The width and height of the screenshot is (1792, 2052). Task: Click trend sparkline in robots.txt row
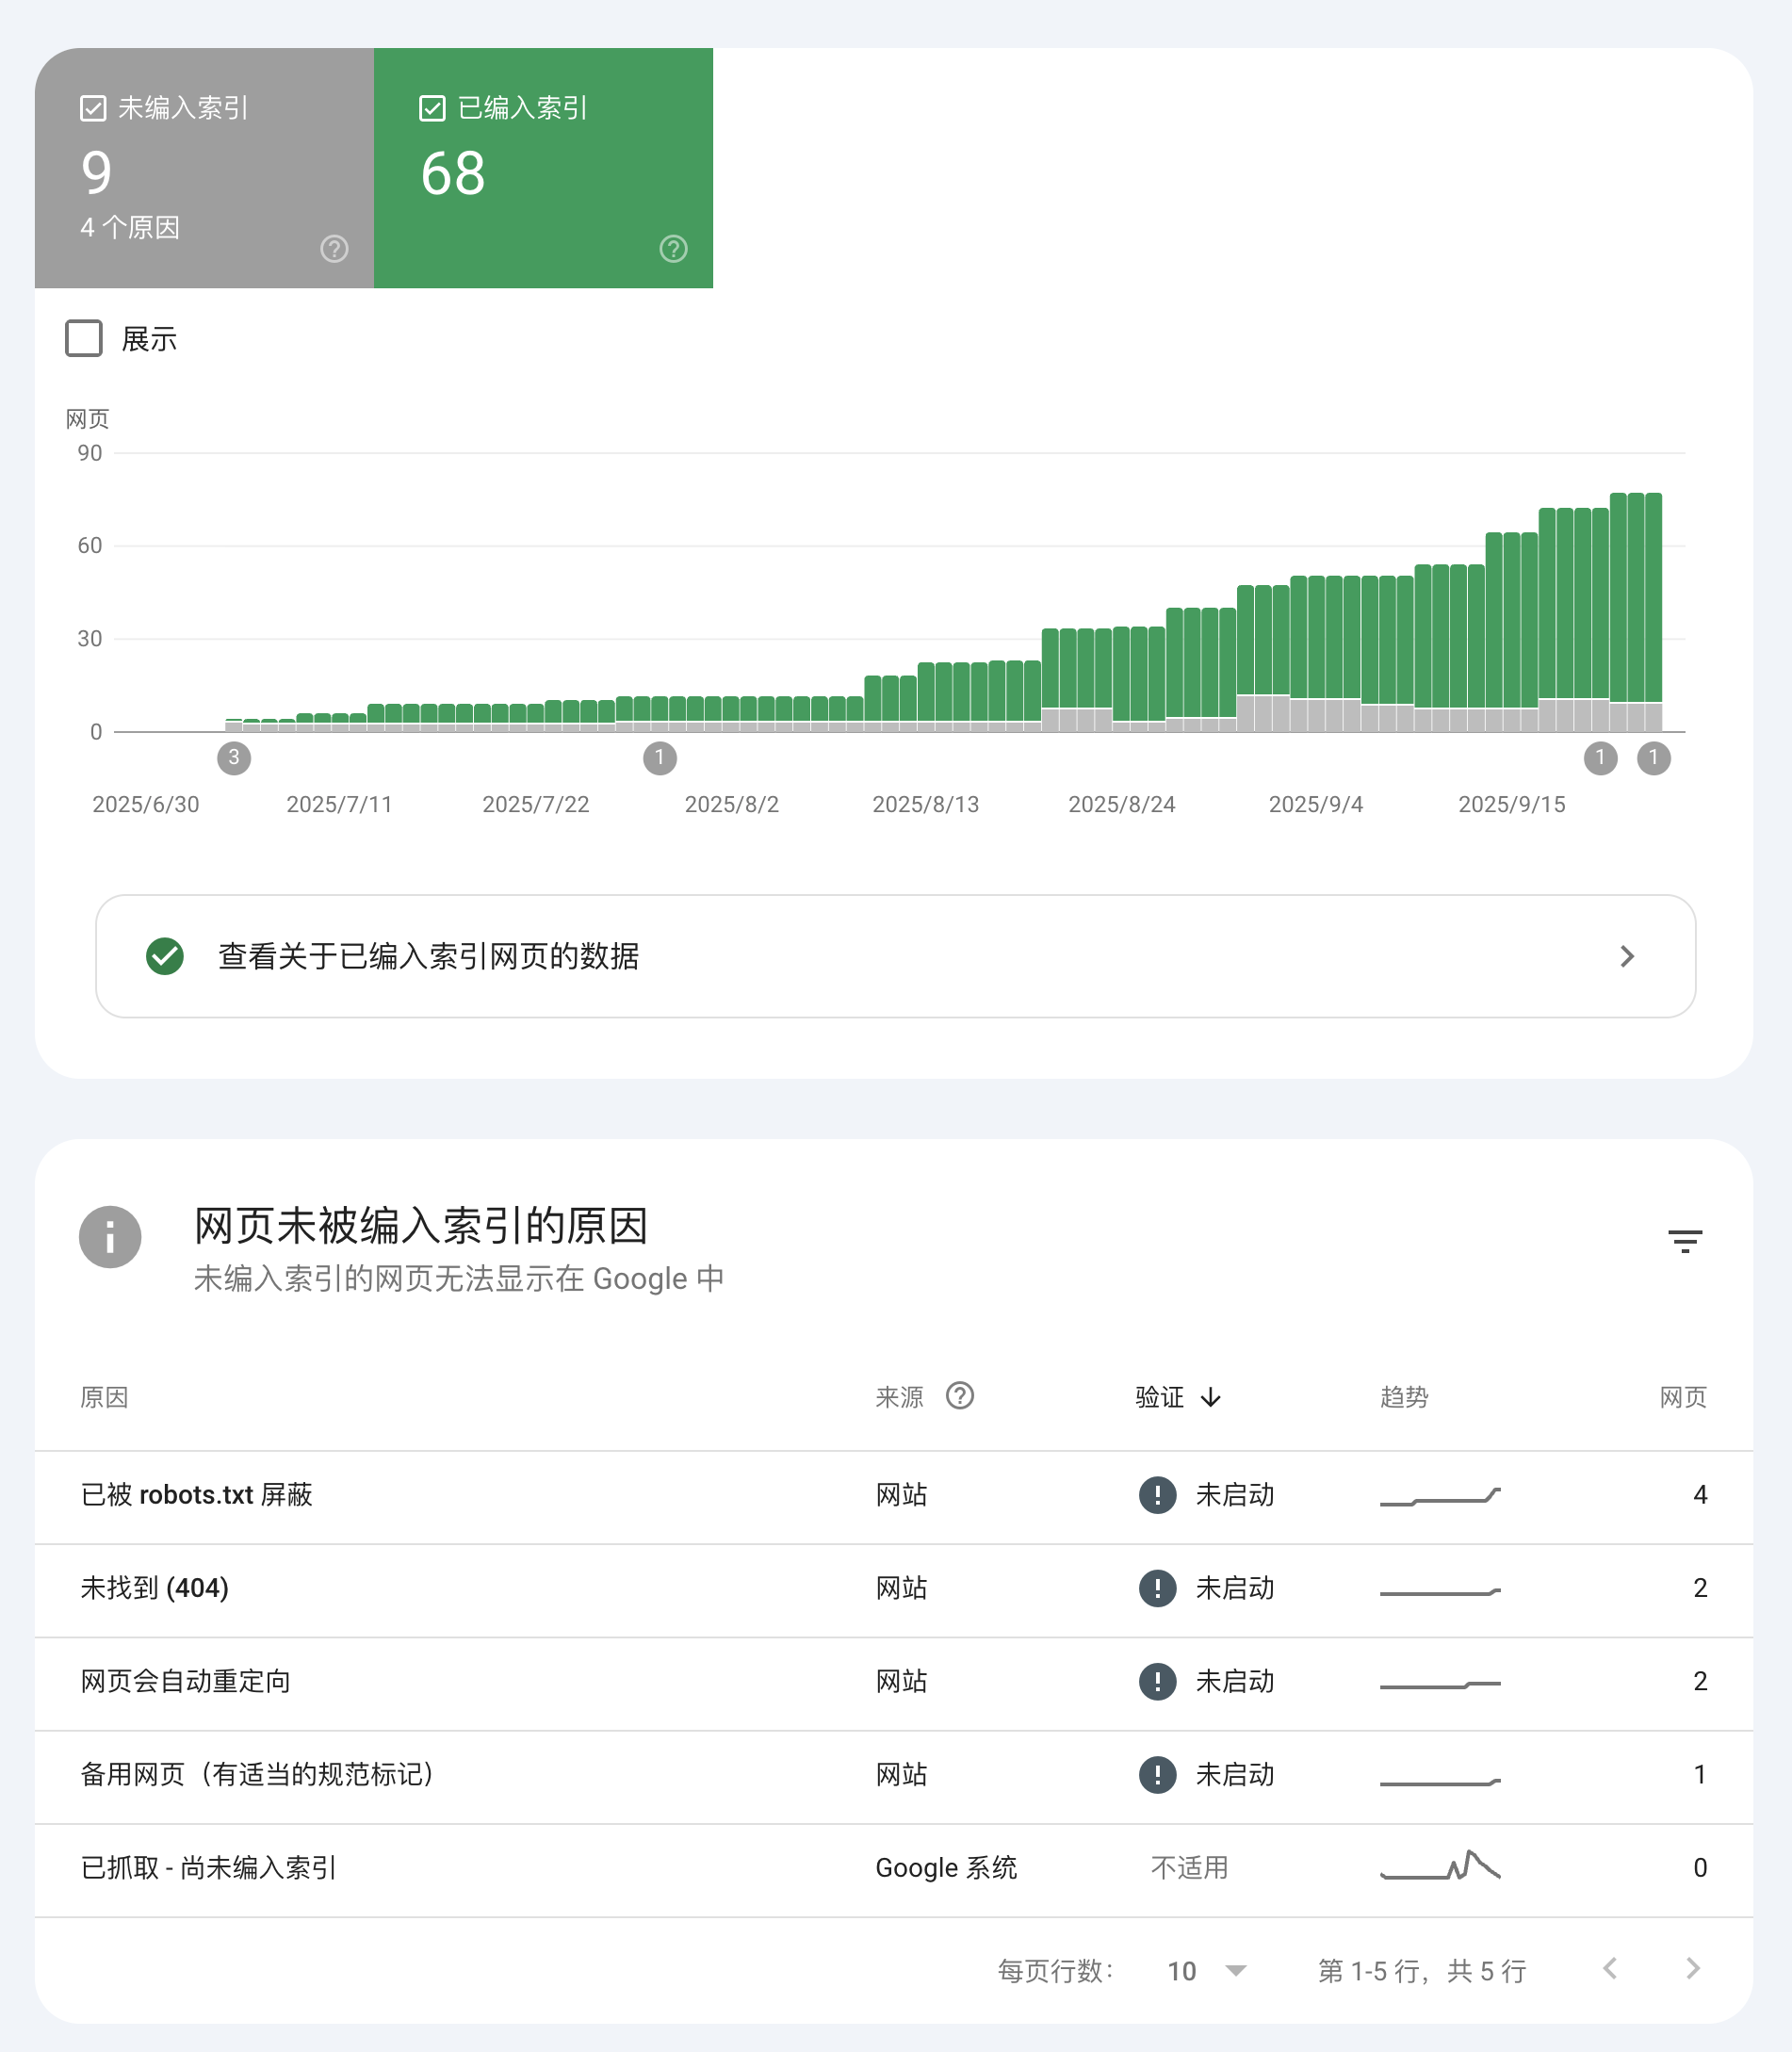click(1440, 1496)
